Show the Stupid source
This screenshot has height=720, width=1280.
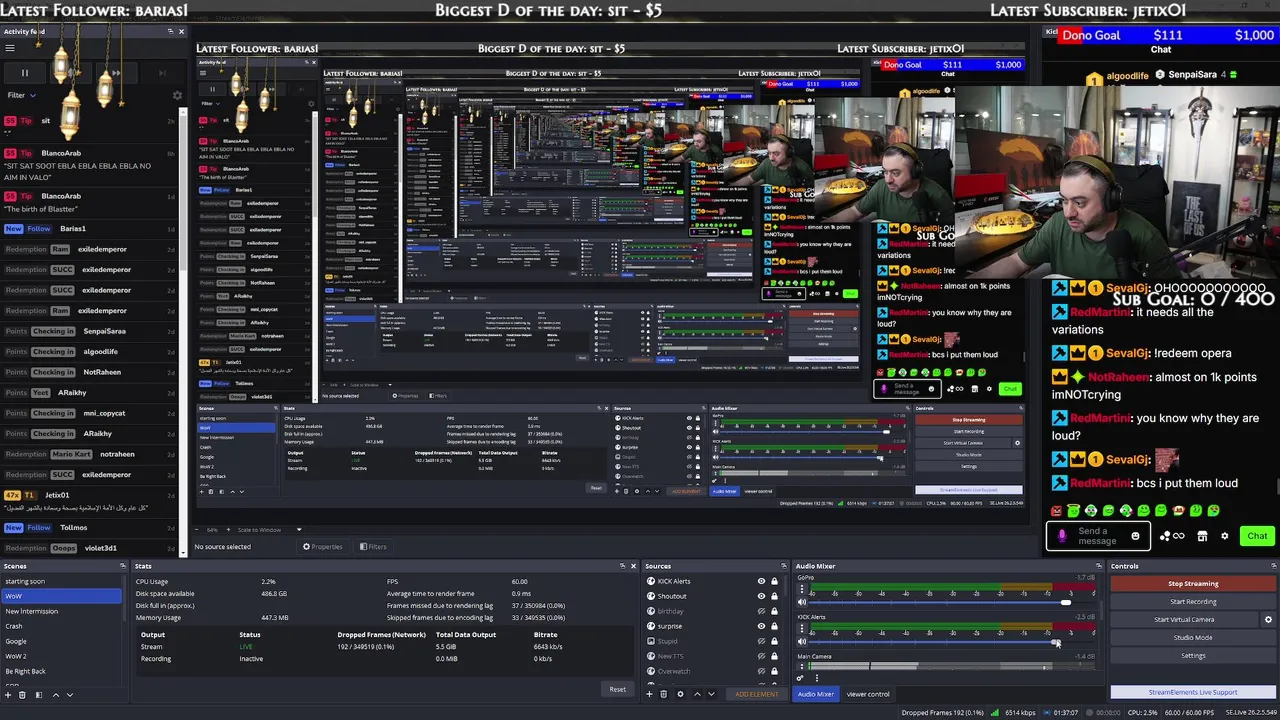click(x=761, y=641)
